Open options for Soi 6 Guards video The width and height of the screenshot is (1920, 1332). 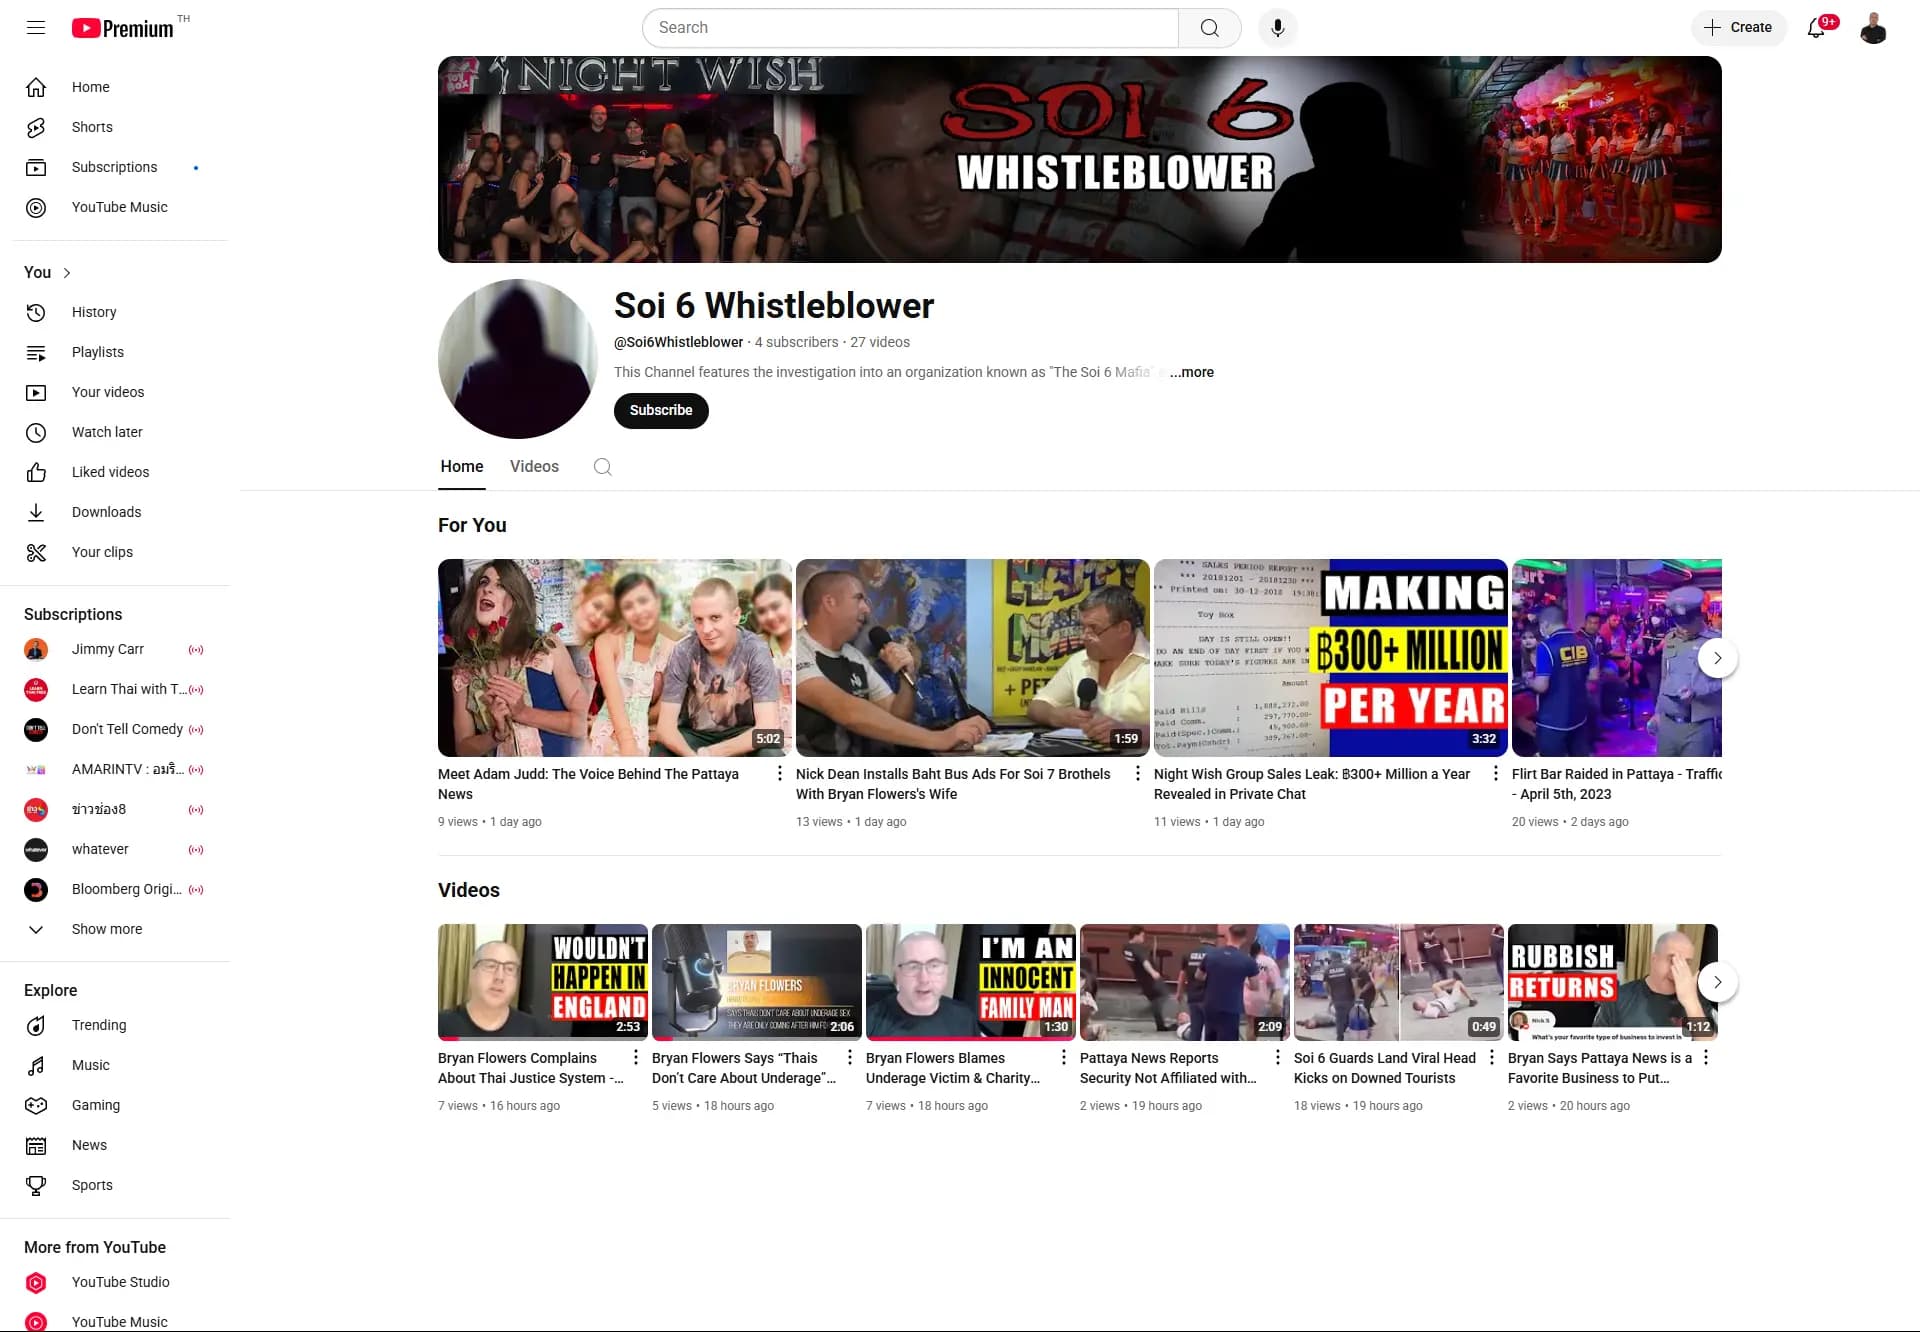[1491, 1057]
